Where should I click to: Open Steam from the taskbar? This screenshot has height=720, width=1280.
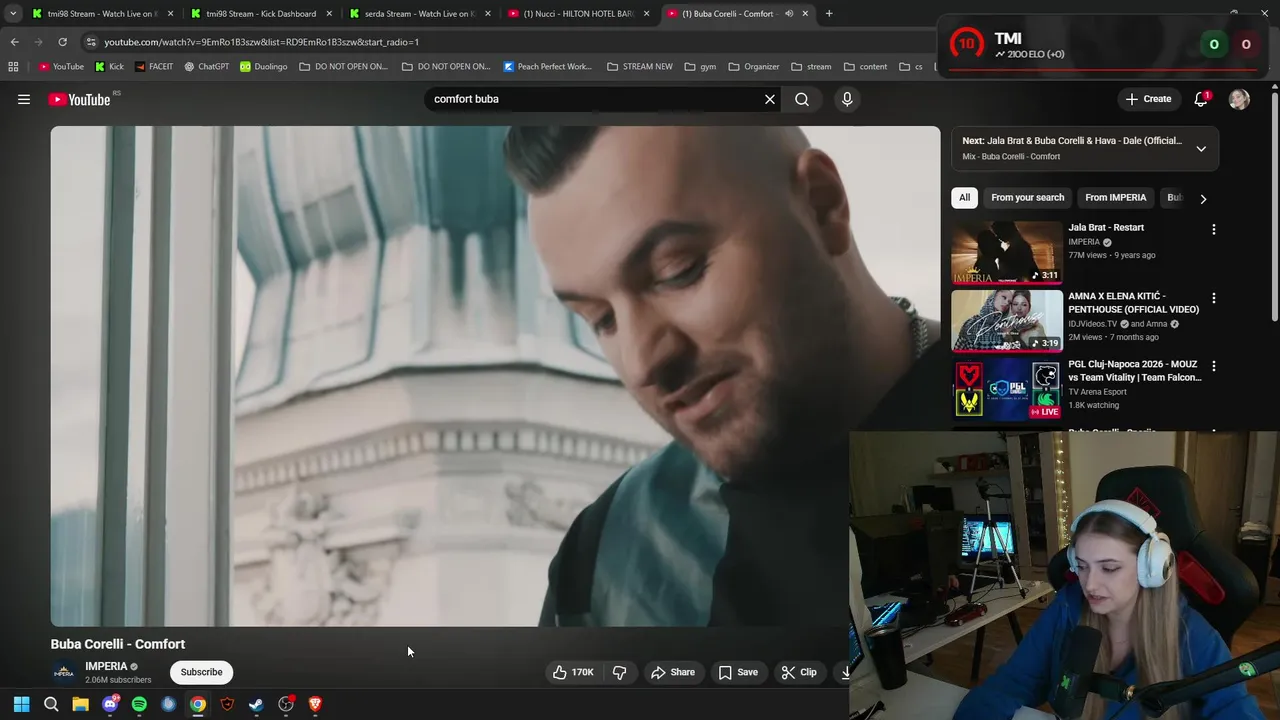tap(256, 704)
